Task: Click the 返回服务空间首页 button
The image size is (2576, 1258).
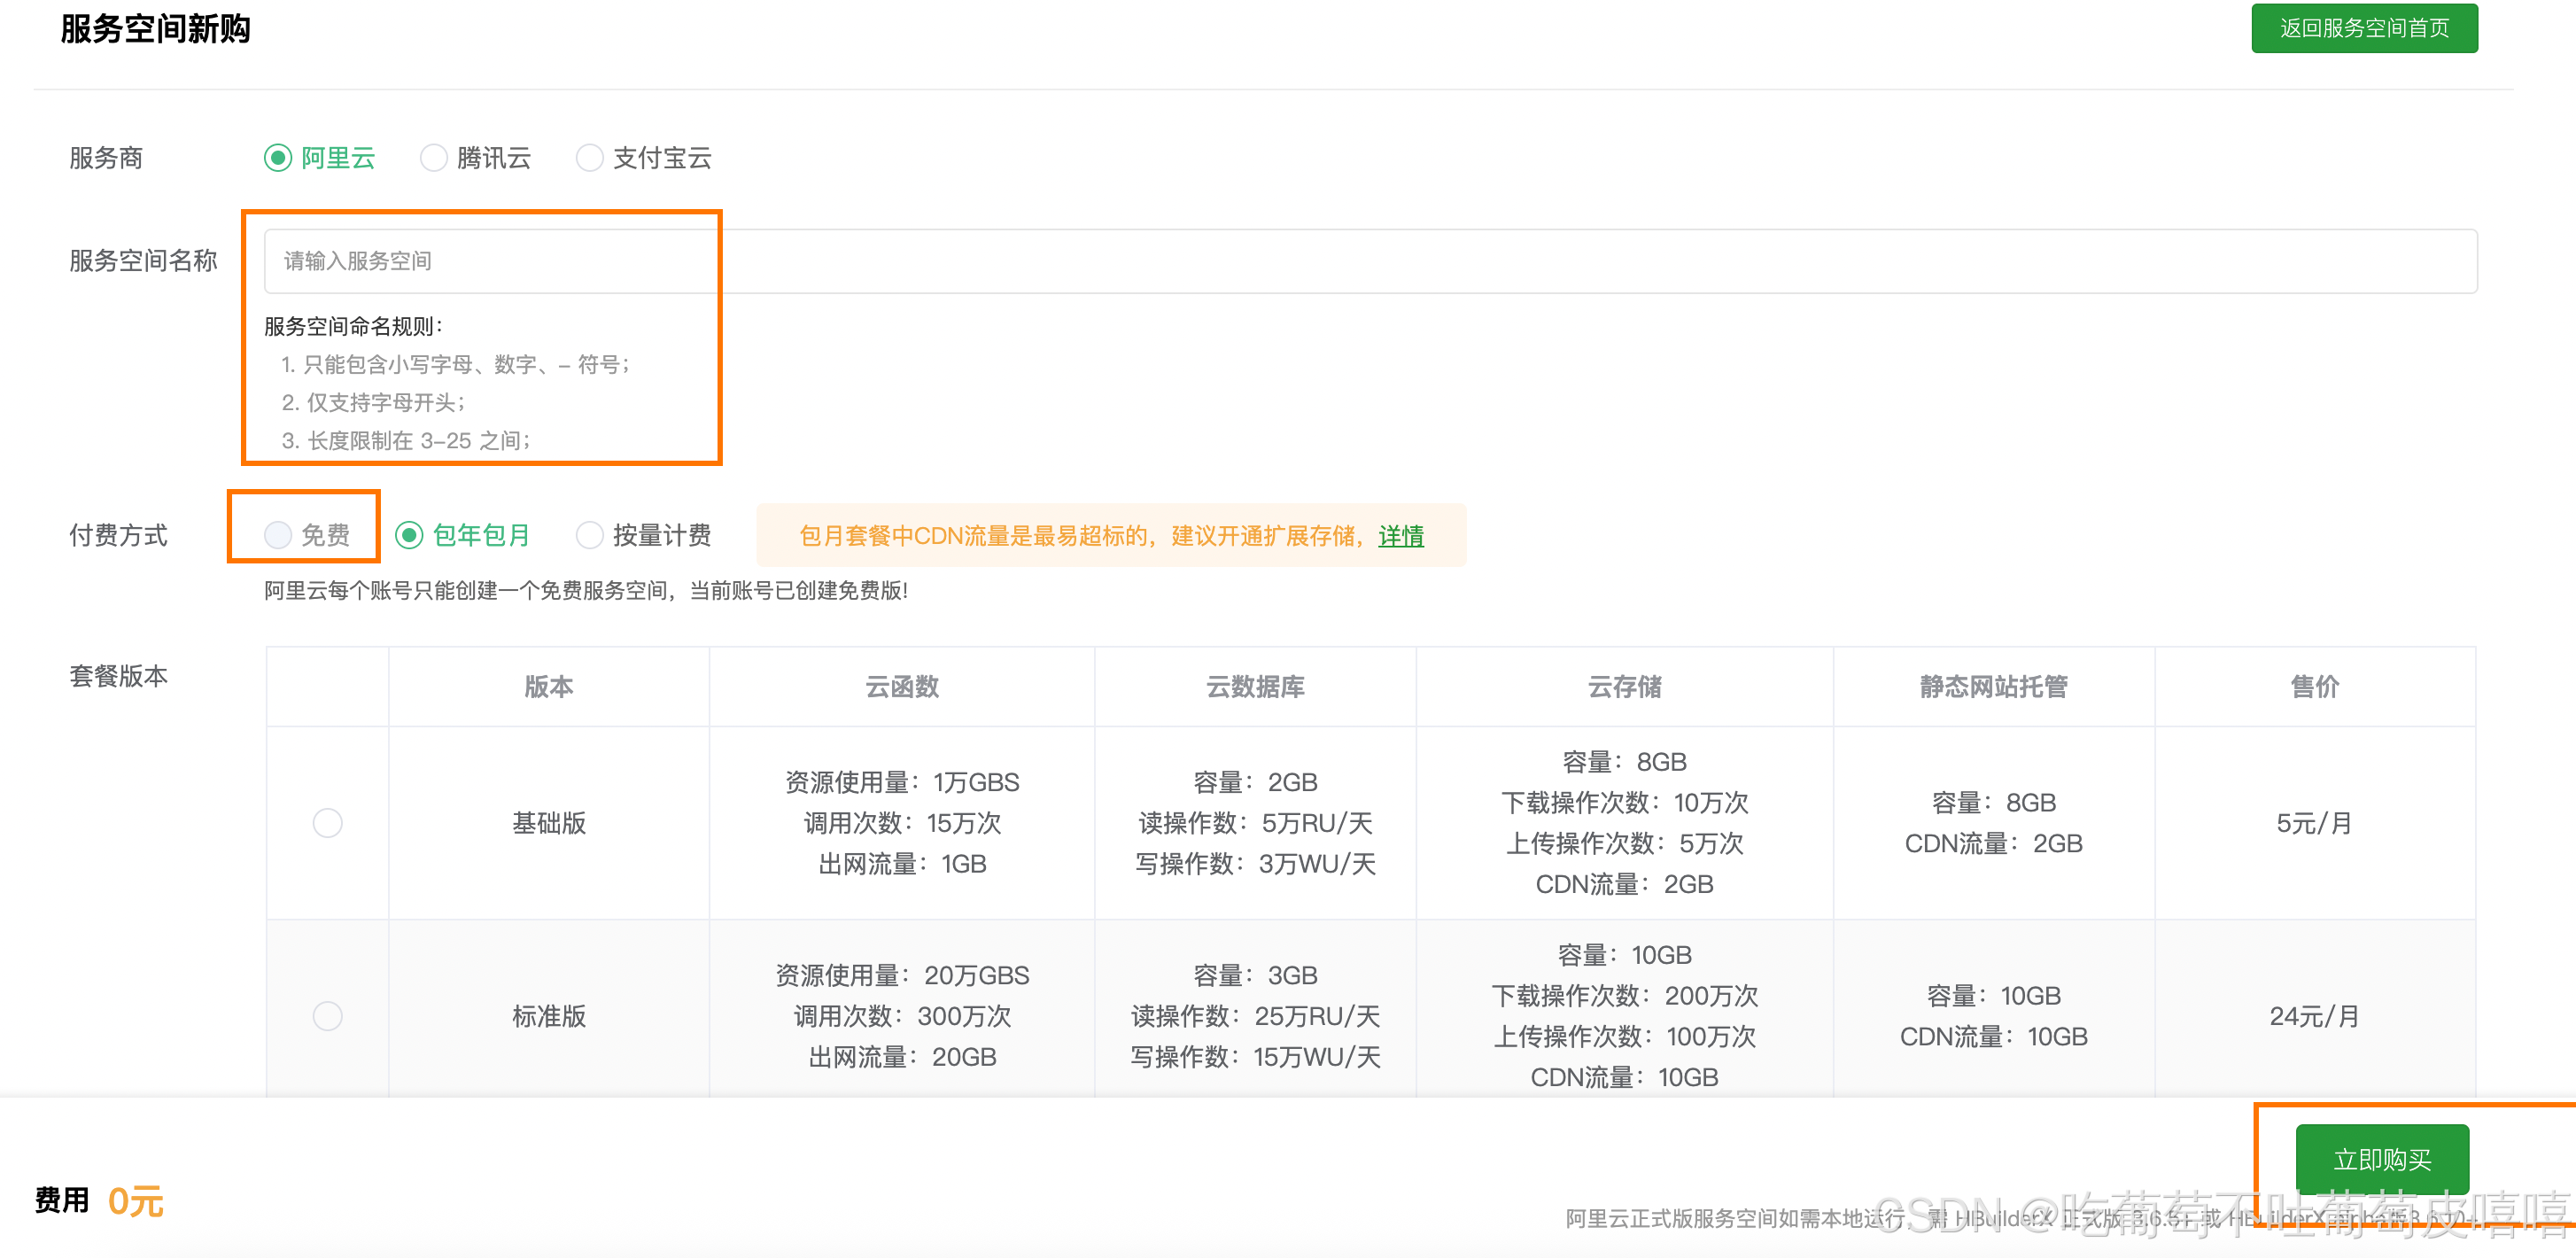Action: pyautogui.click(x=2365, y=28)
